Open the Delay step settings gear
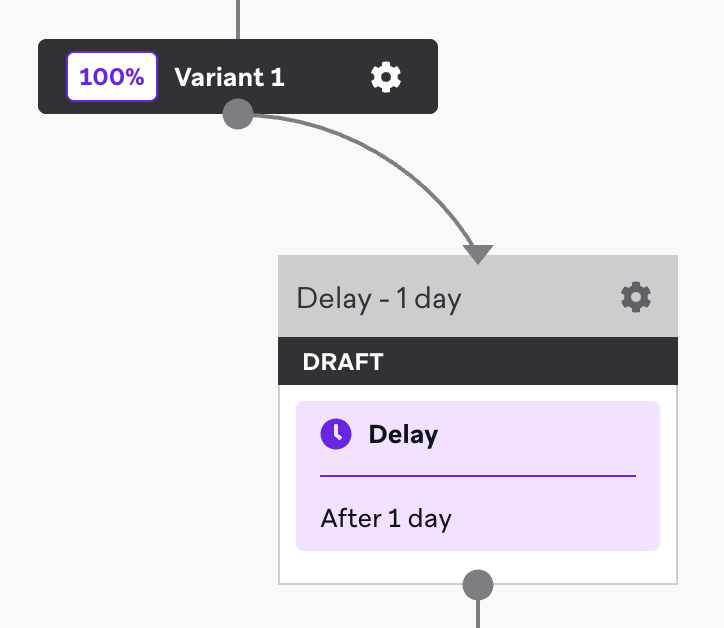 pos(636,297)
